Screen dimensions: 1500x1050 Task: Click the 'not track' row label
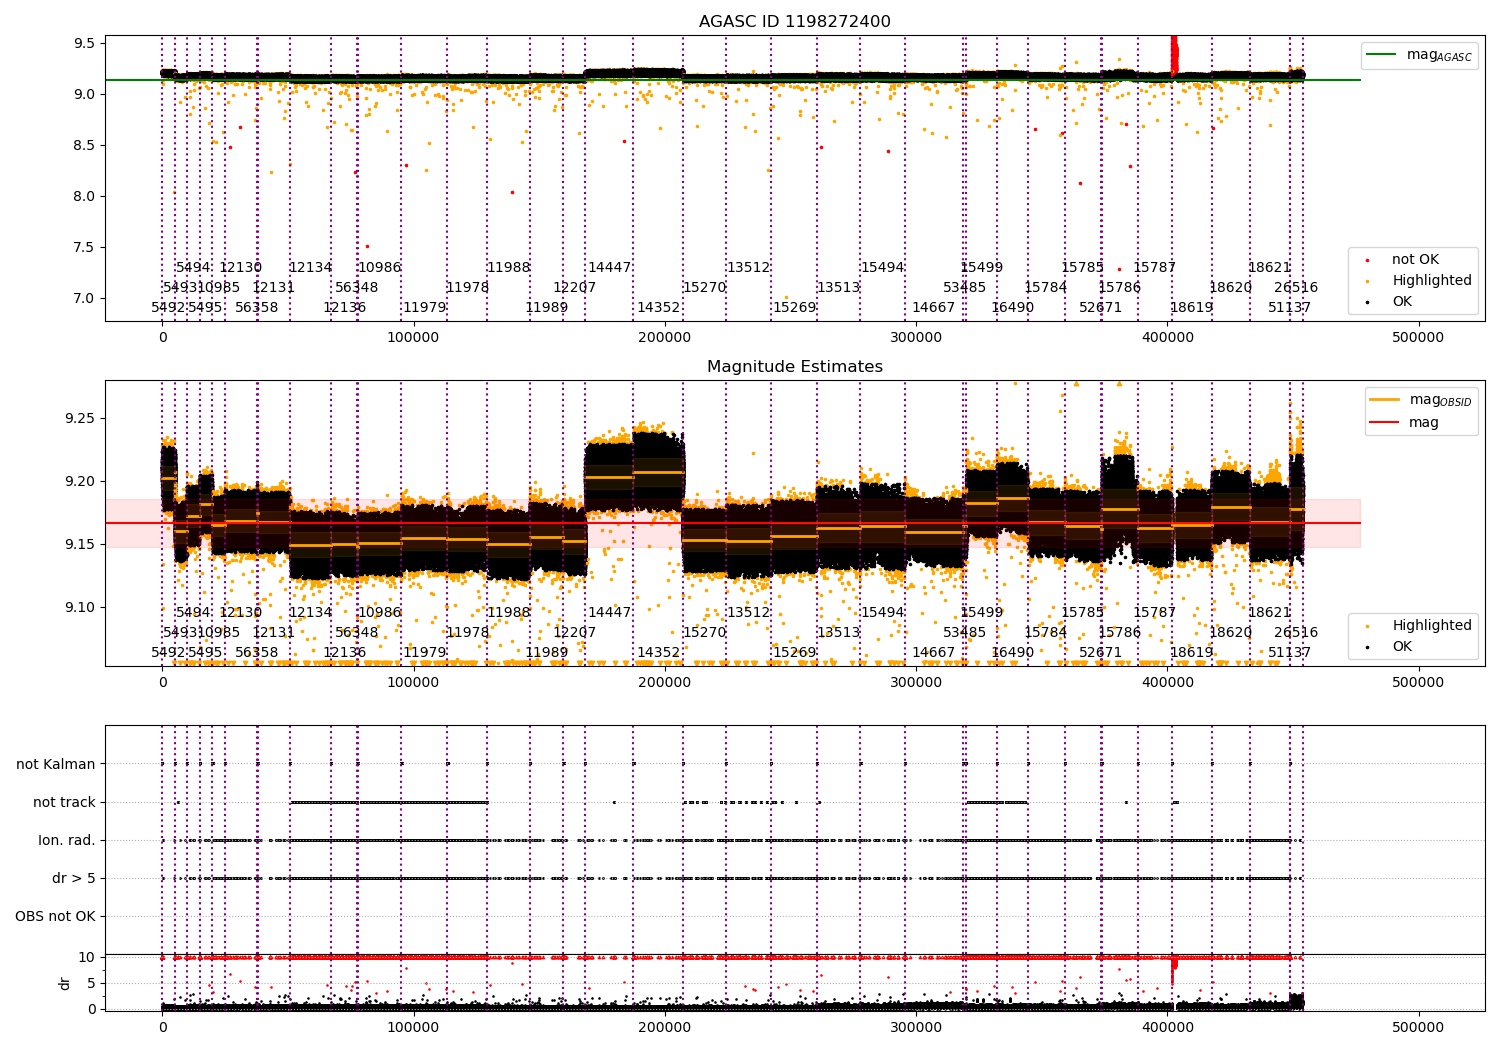coord(64,802)
